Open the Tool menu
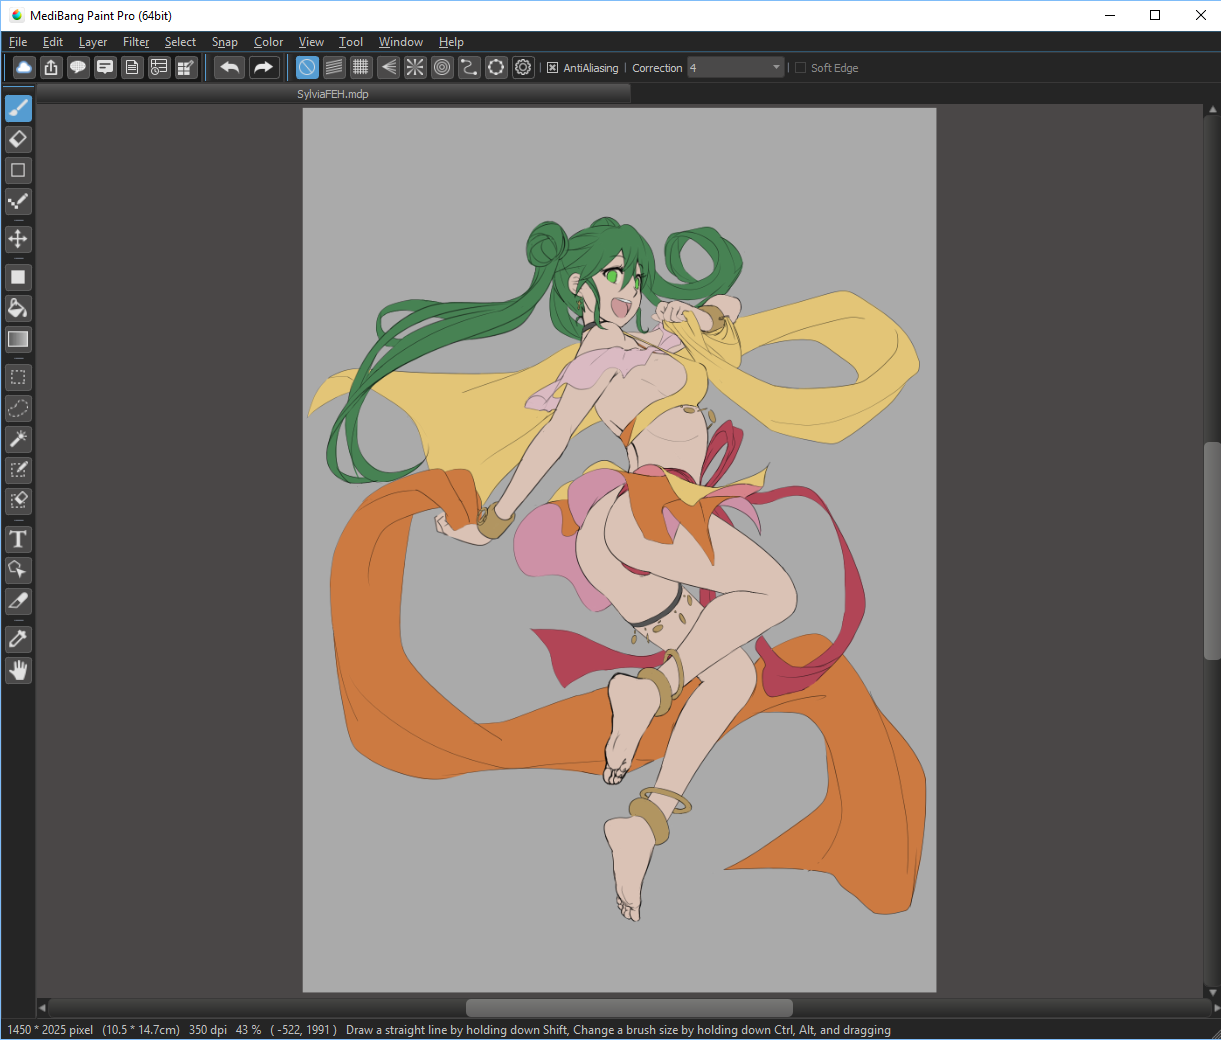This screenshot has width=1221, height=1040. point(351,42)
